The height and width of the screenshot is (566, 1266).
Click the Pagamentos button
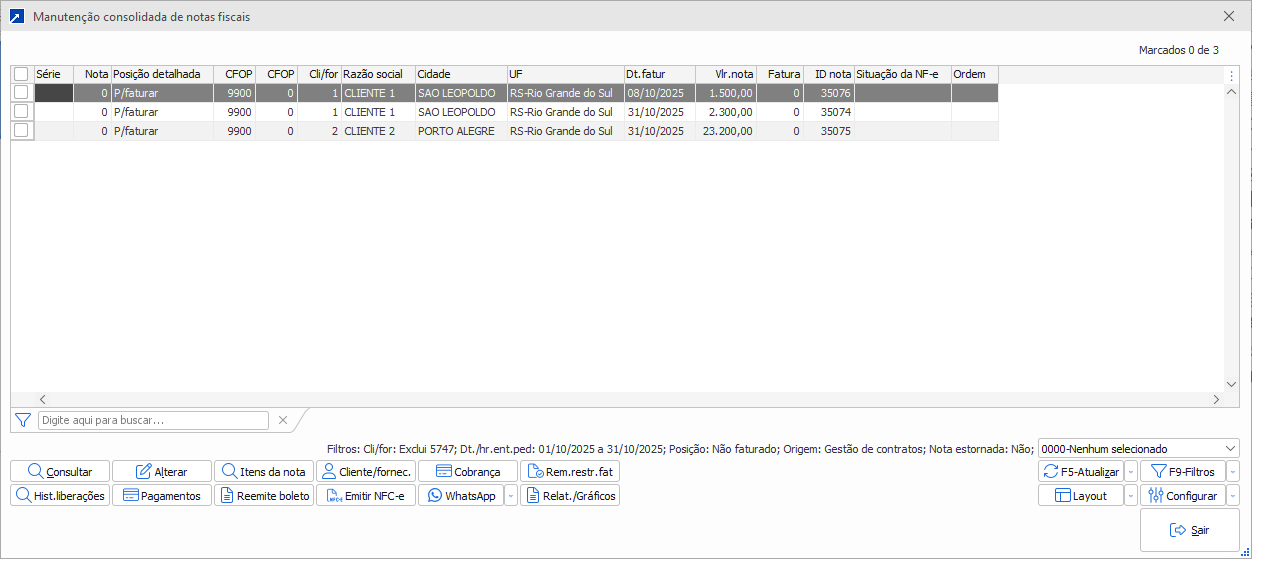pos(162,495)
